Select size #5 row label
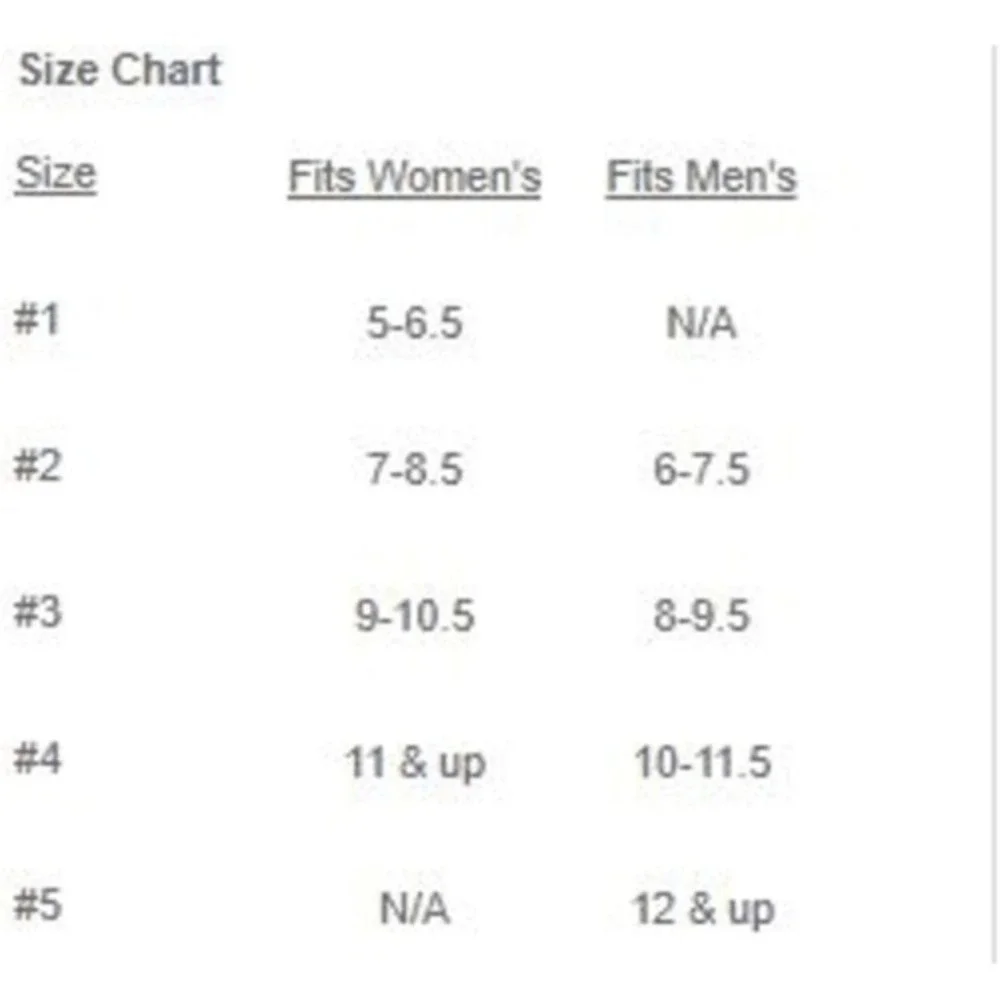The width and height of the screenshot is (1000, 1000). coord(38,905)
